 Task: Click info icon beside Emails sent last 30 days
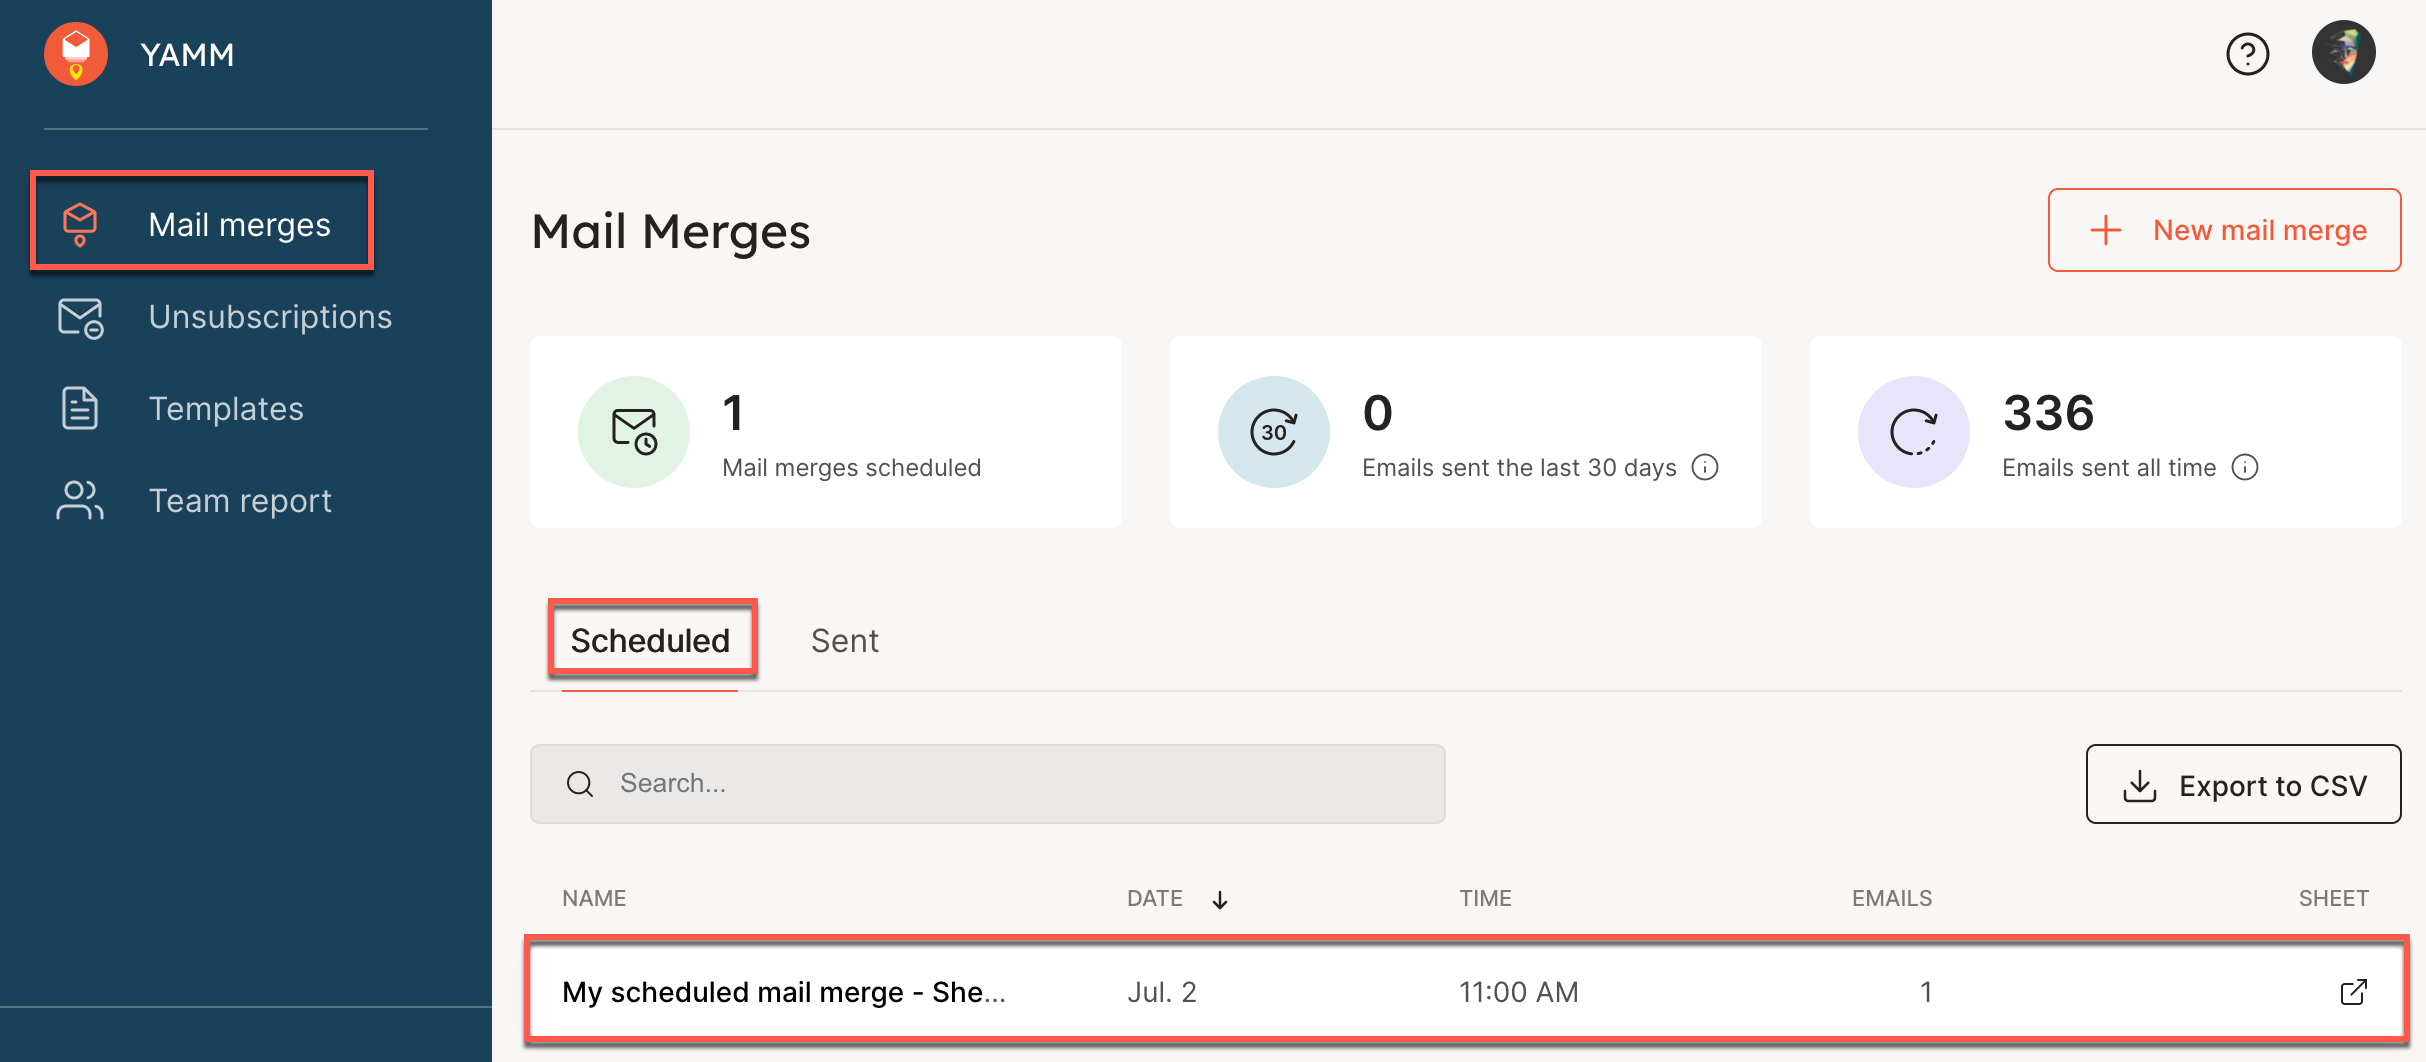(x=1705, y=467)
